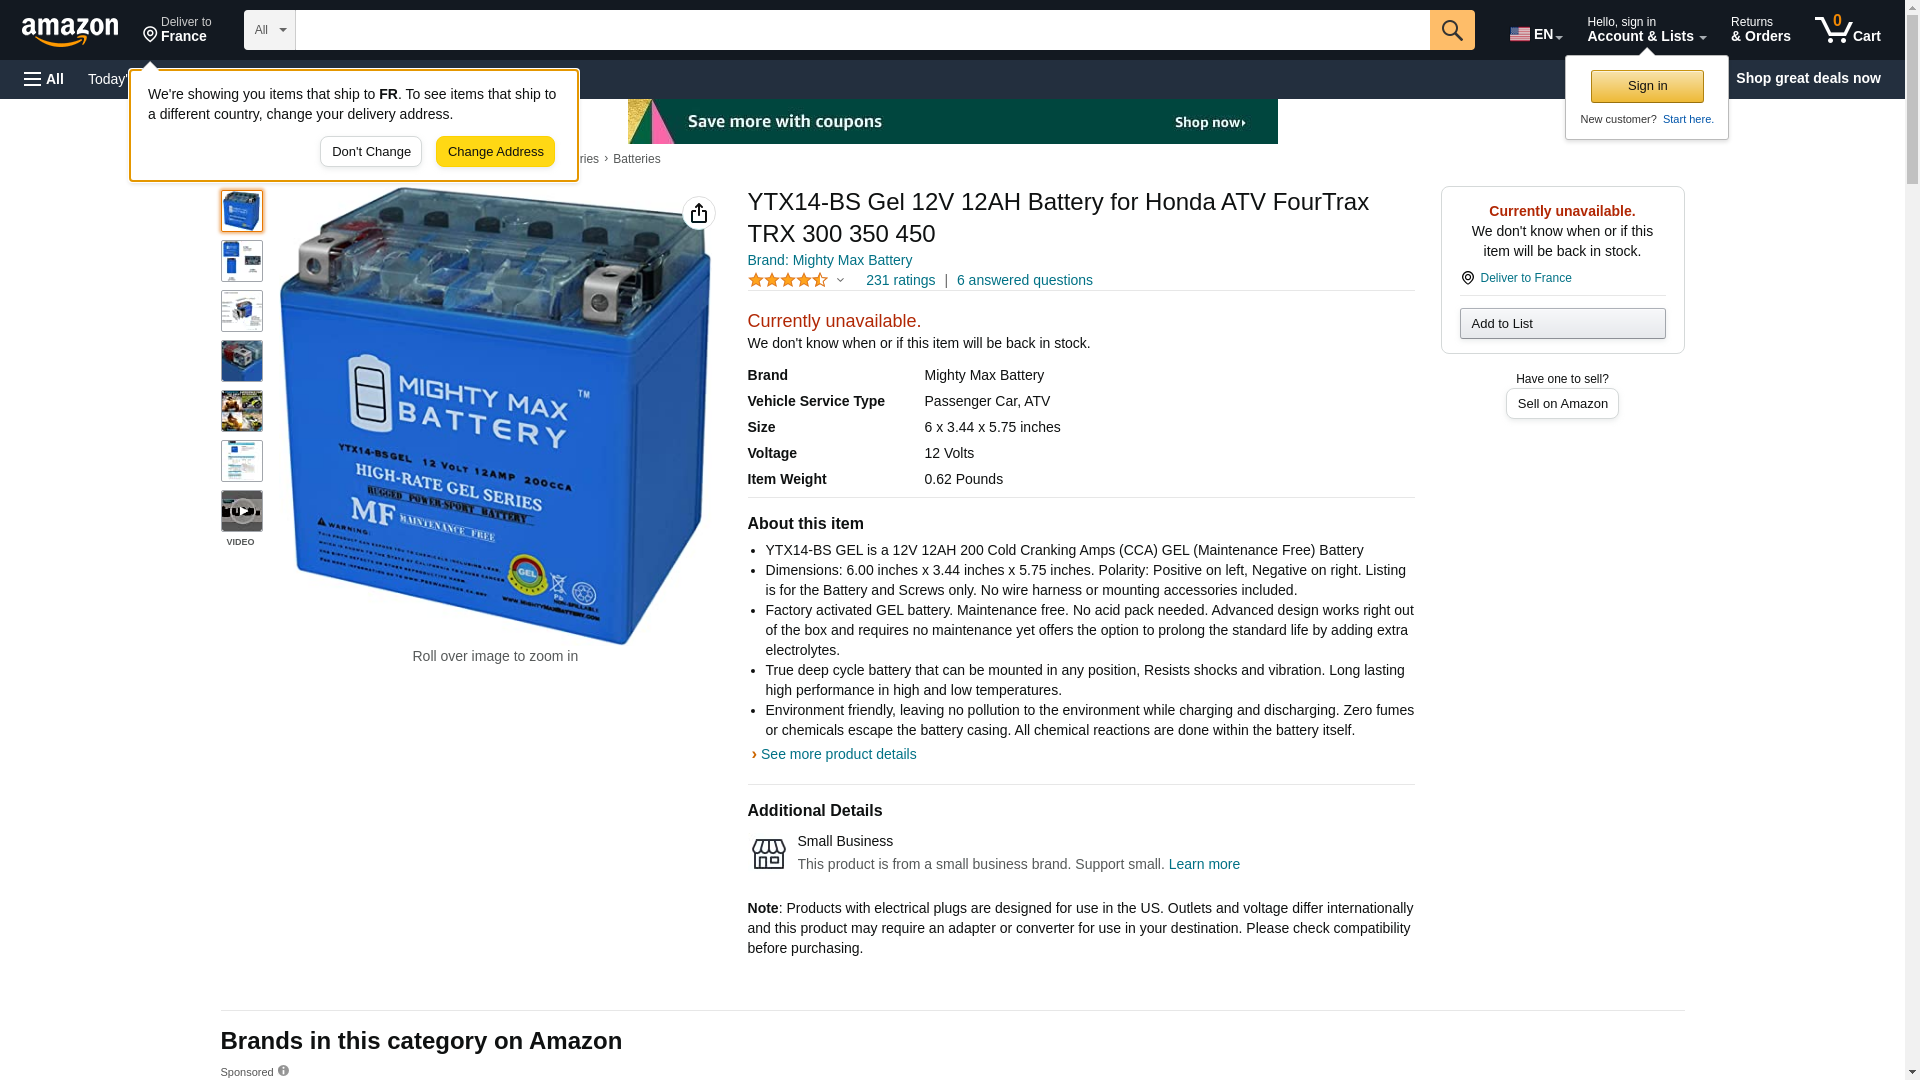Open the EN language selector
This screenshot has height=1080, width=1920.
pos(1535,34)
